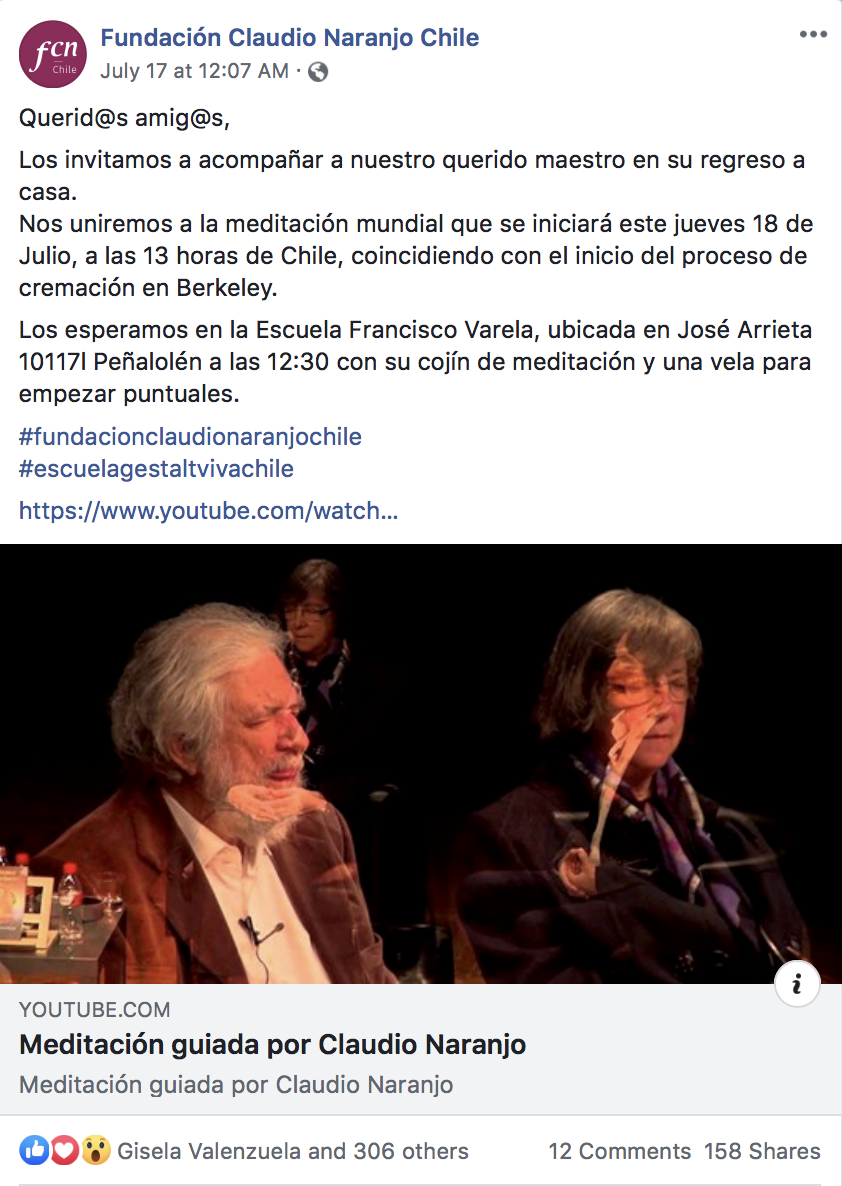Click the Wow reaction emoji icon
Screen dimensions: 842x1186
[96, 1150]
